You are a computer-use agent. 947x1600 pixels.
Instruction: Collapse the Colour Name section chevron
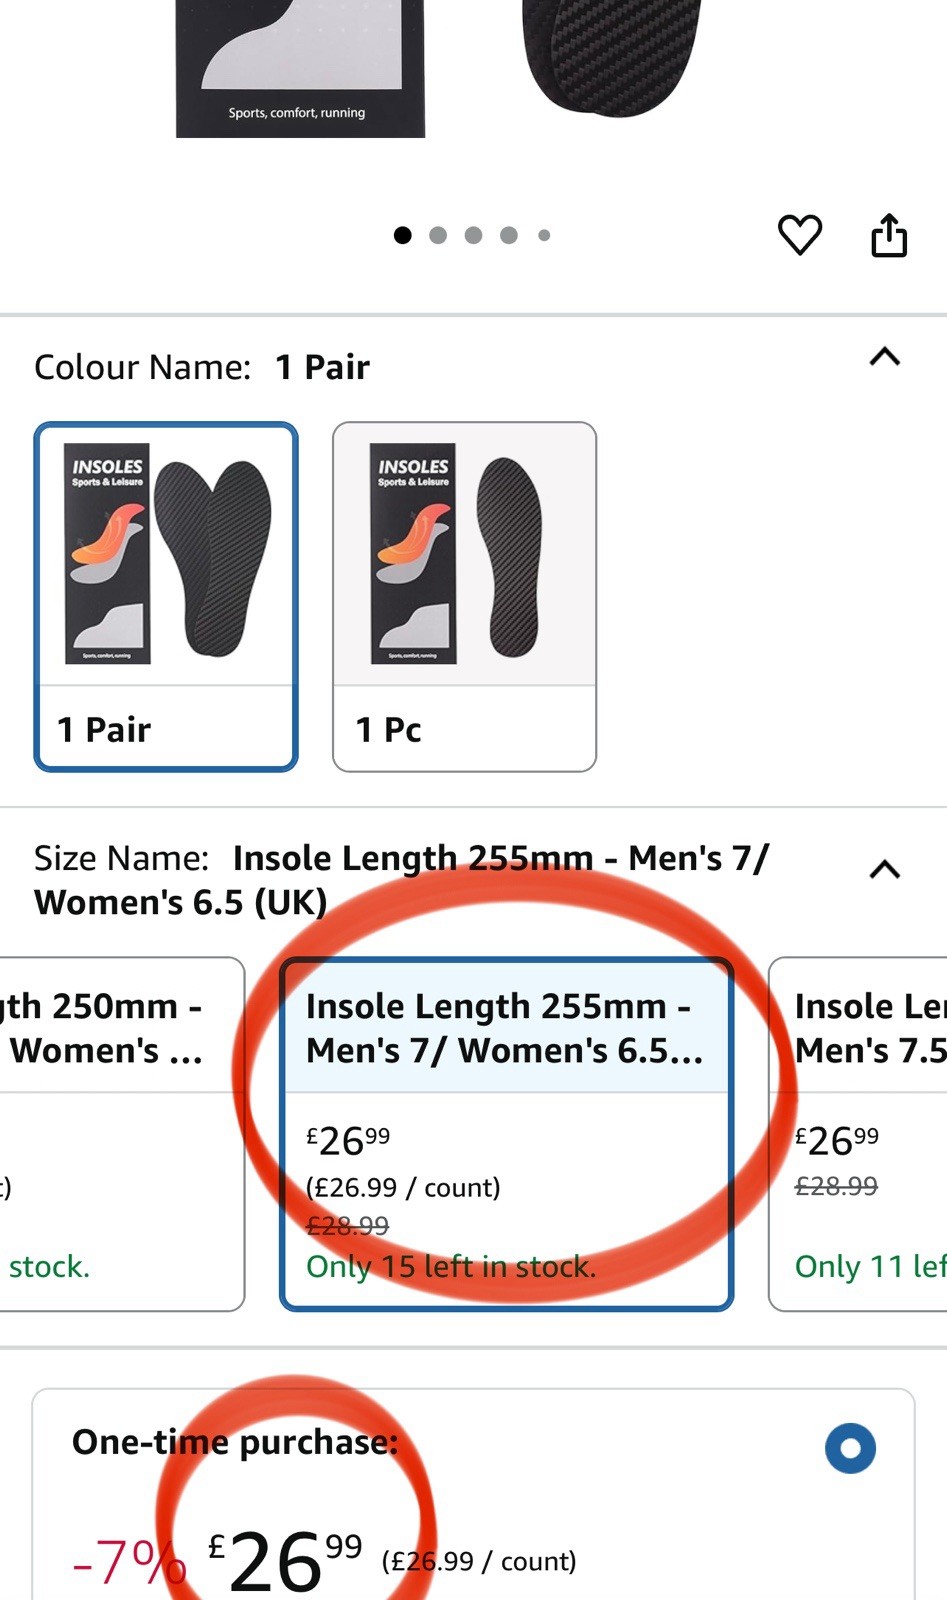click(x=885, y=357)
